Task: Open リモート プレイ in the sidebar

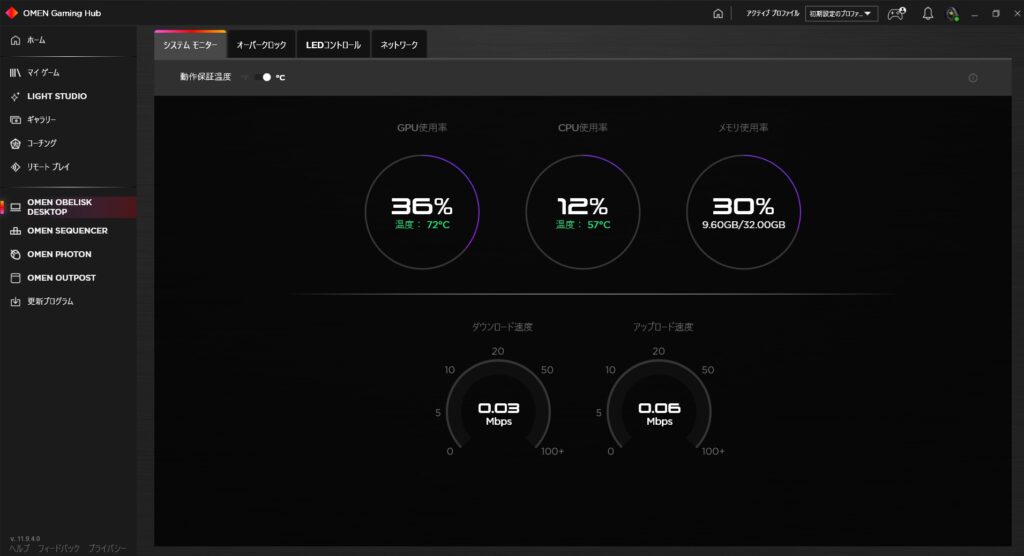Action: (x=48, y=167)
